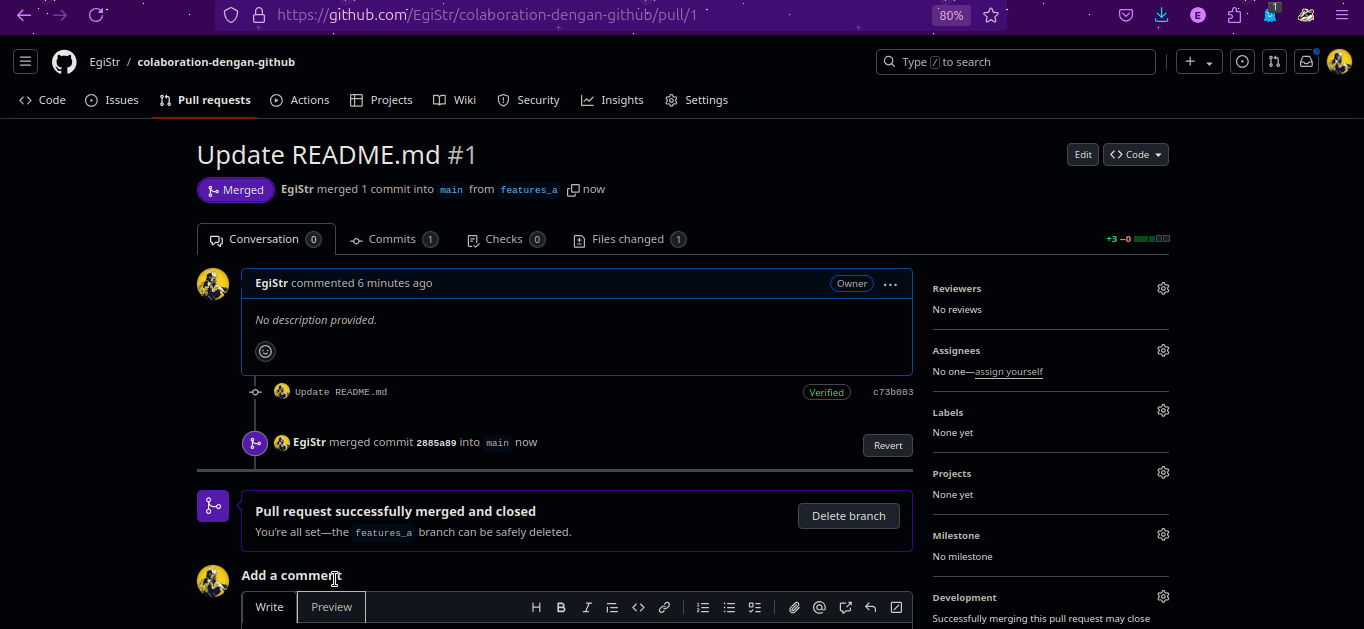Open the Insights repository tab

613,100
